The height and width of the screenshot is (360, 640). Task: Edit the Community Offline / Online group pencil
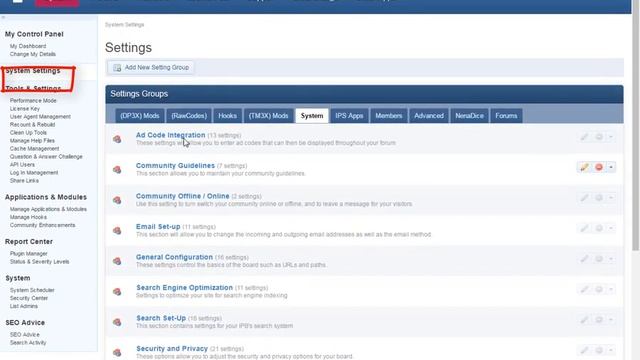[584, 198]
